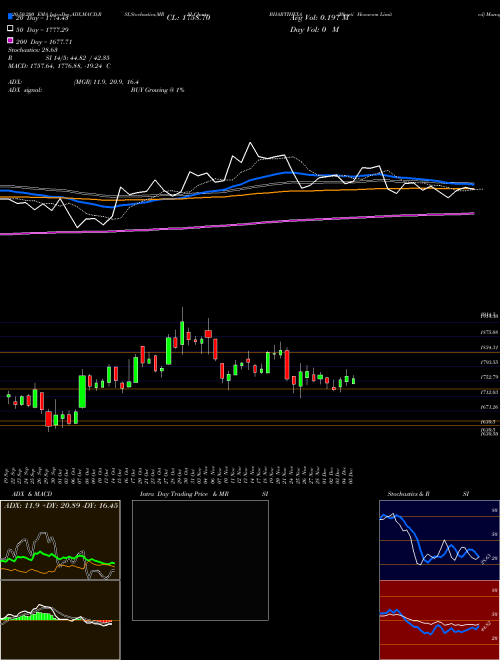
Task: Click the 1752.79 price axis label
Action: pos(489,377)
